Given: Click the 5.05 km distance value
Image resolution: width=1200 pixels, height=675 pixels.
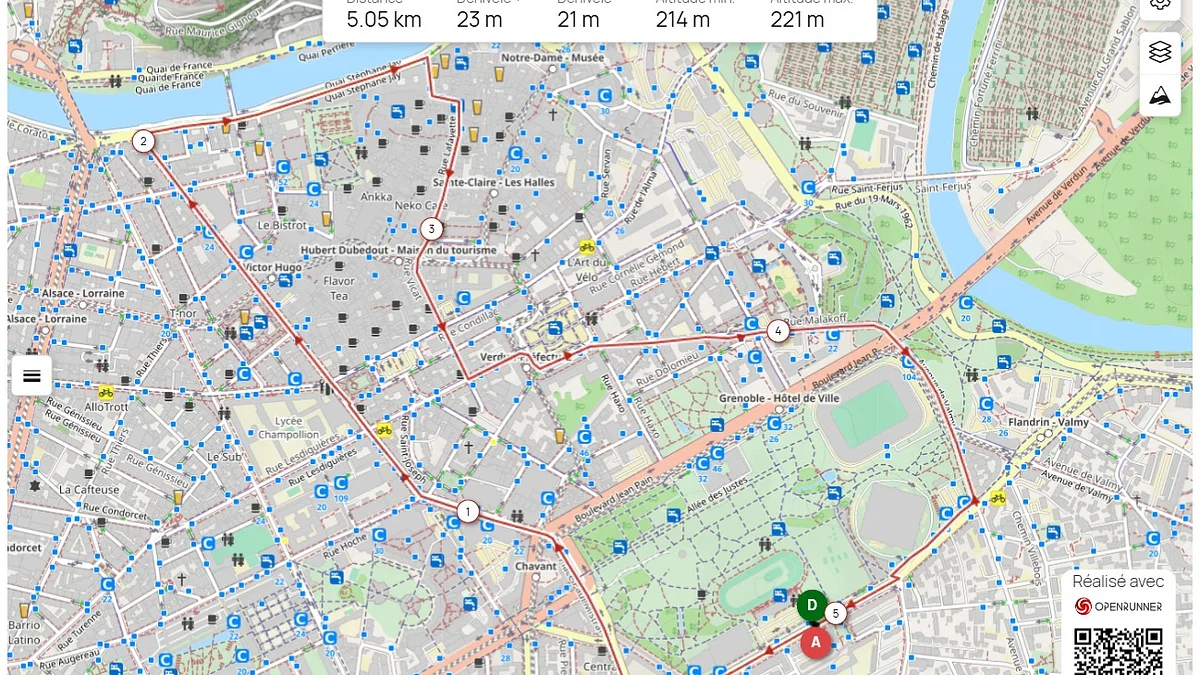Looking at the screenshot, I should tap(384, 19).
